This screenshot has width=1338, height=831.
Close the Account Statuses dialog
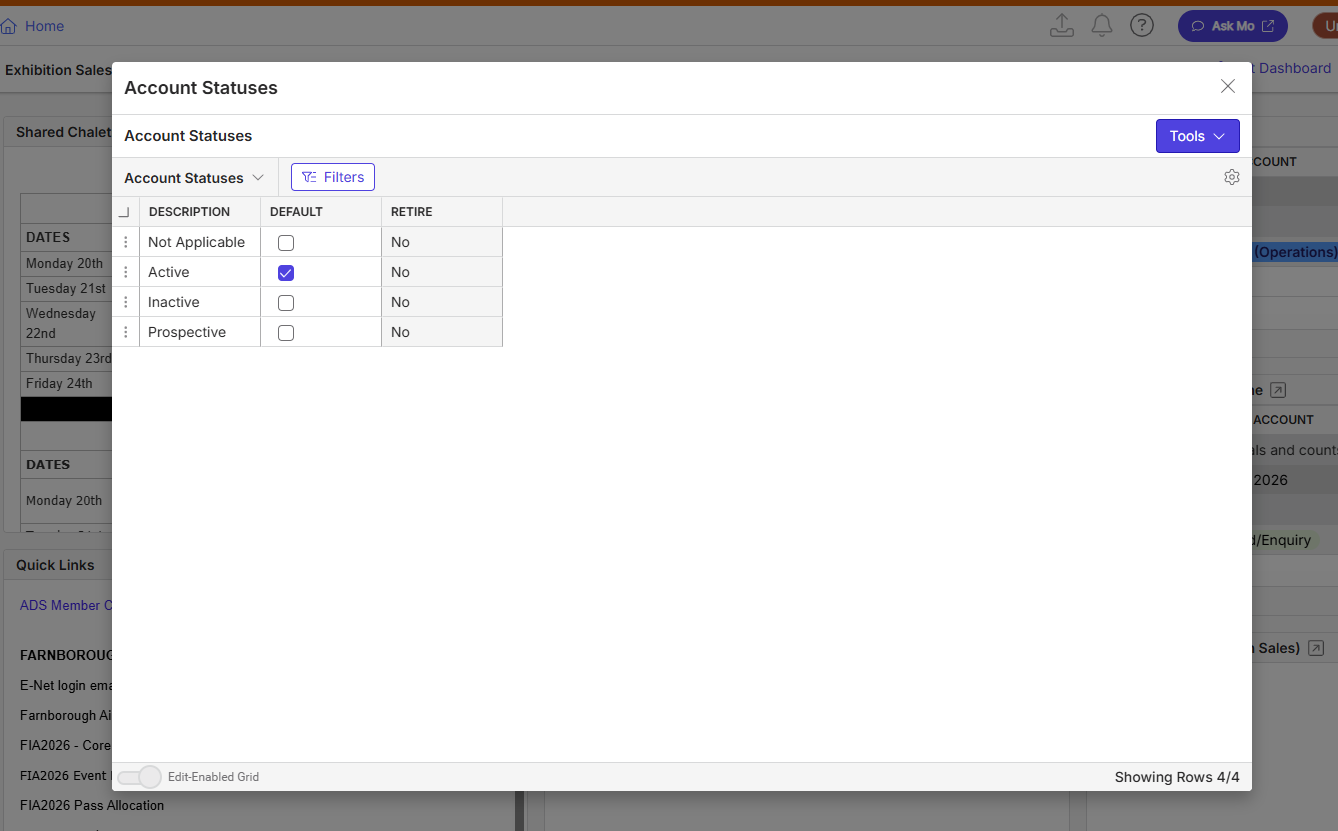point(1228,86)
